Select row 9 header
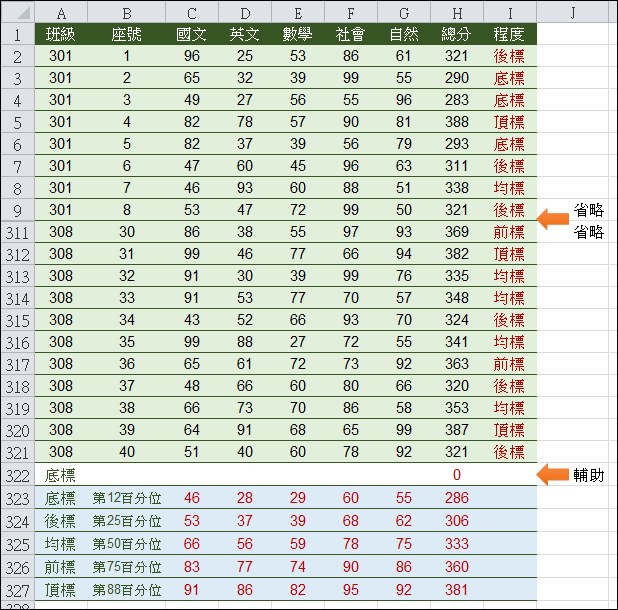The width and height of the screenshot is (618, 610). coord(18,210)
